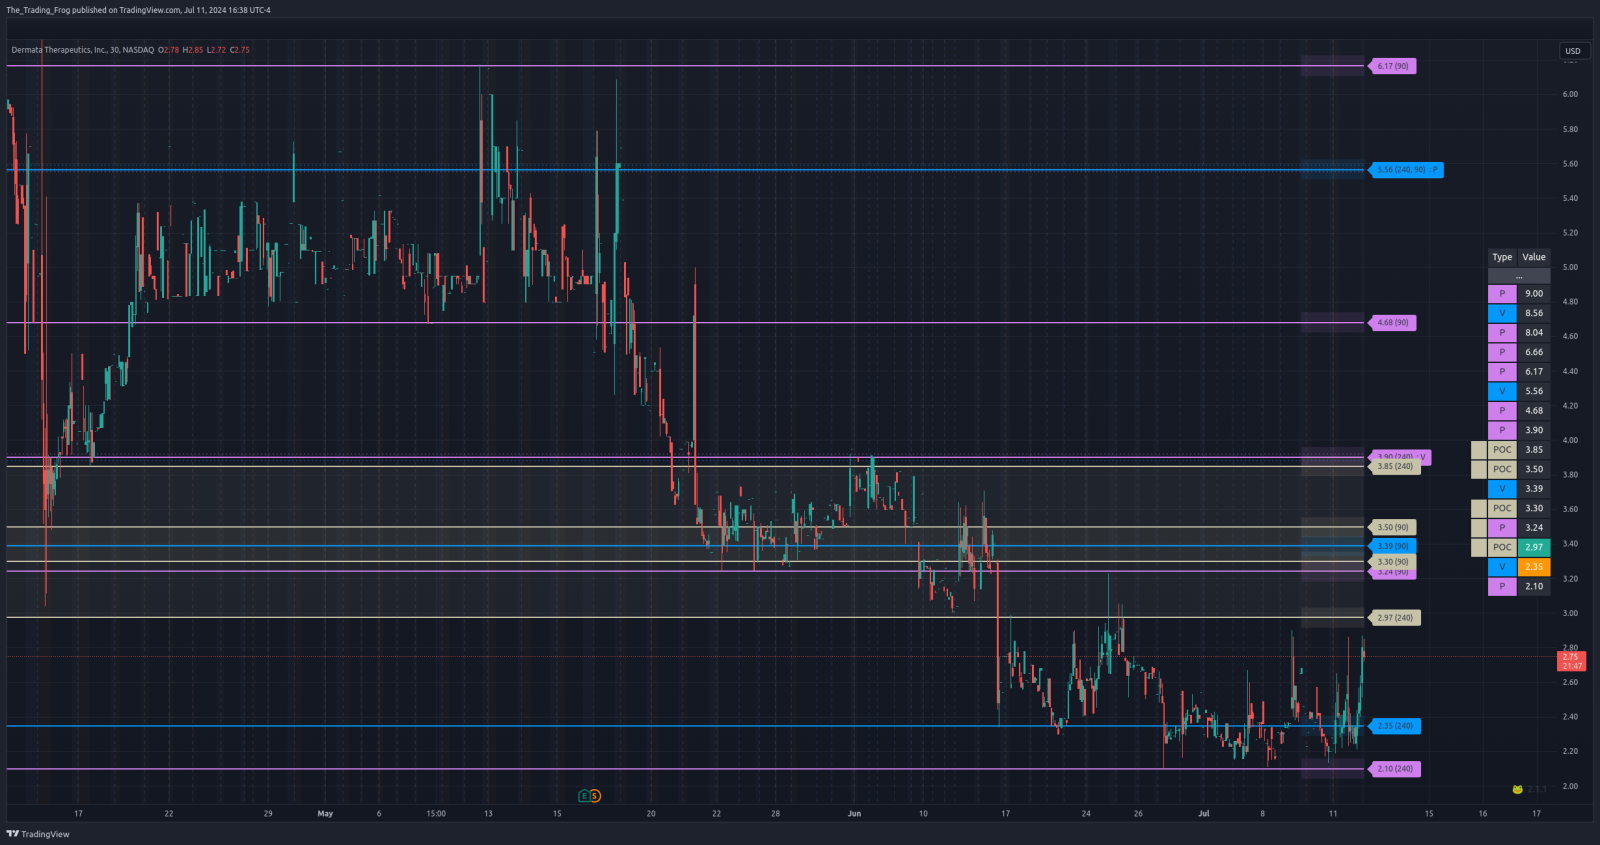Click the POC type cell beside 3.30

(1502, 508)
